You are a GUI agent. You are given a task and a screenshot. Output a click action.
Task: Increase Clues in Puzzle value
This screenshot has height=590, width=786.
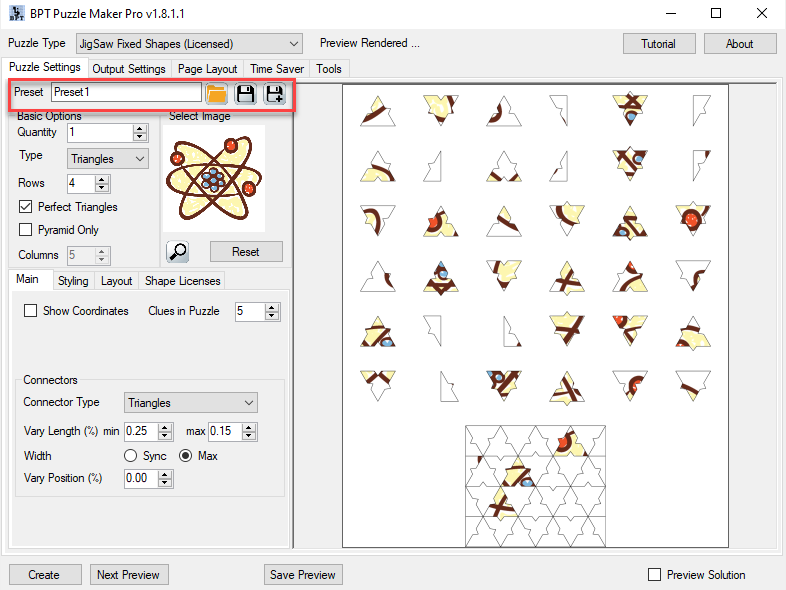[272, 307]
